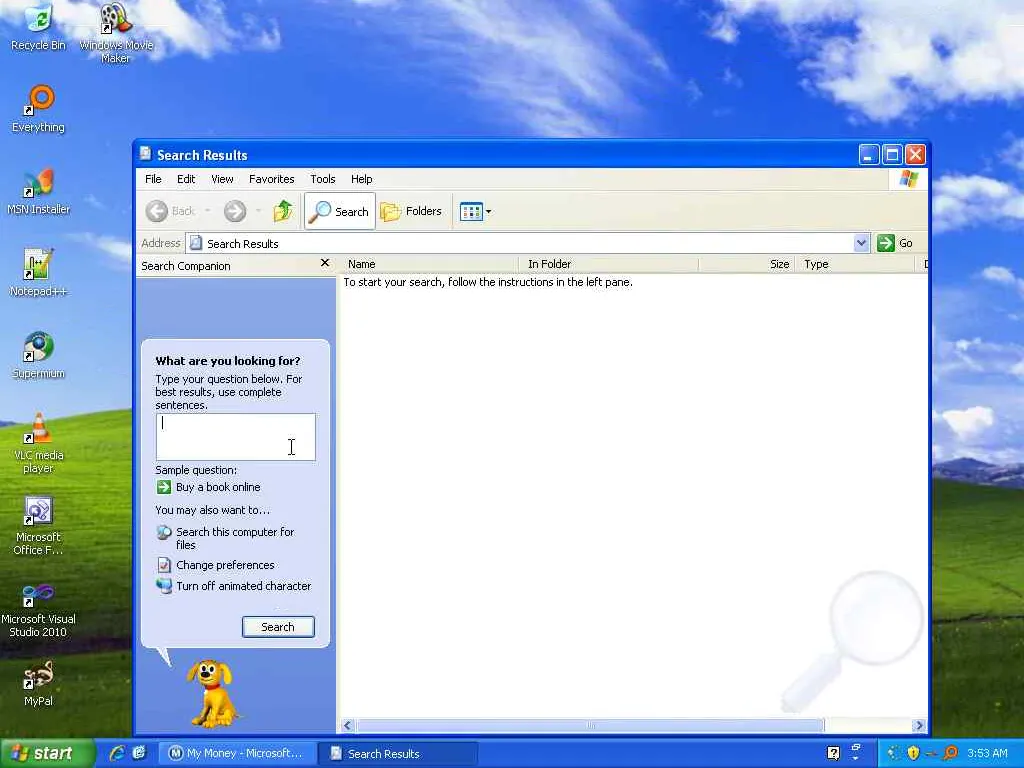Go up one folder level
Image resolution: width=1024 pixels, height=768 pixels.
(283, 211)
